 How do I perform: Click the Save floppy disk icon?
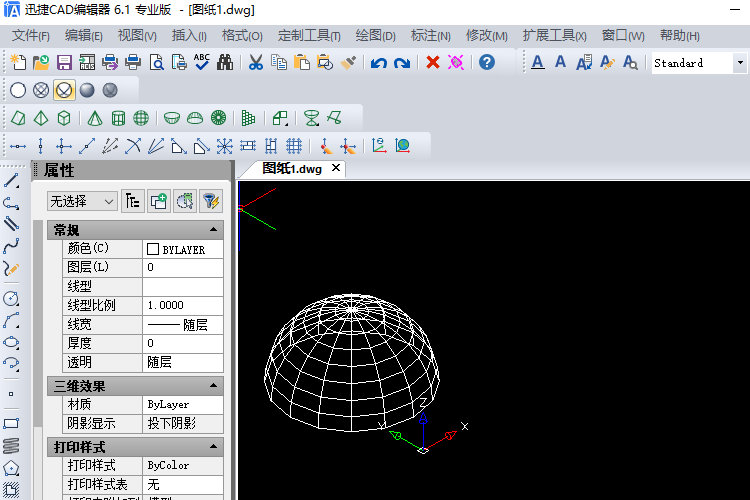click(64, 62)
